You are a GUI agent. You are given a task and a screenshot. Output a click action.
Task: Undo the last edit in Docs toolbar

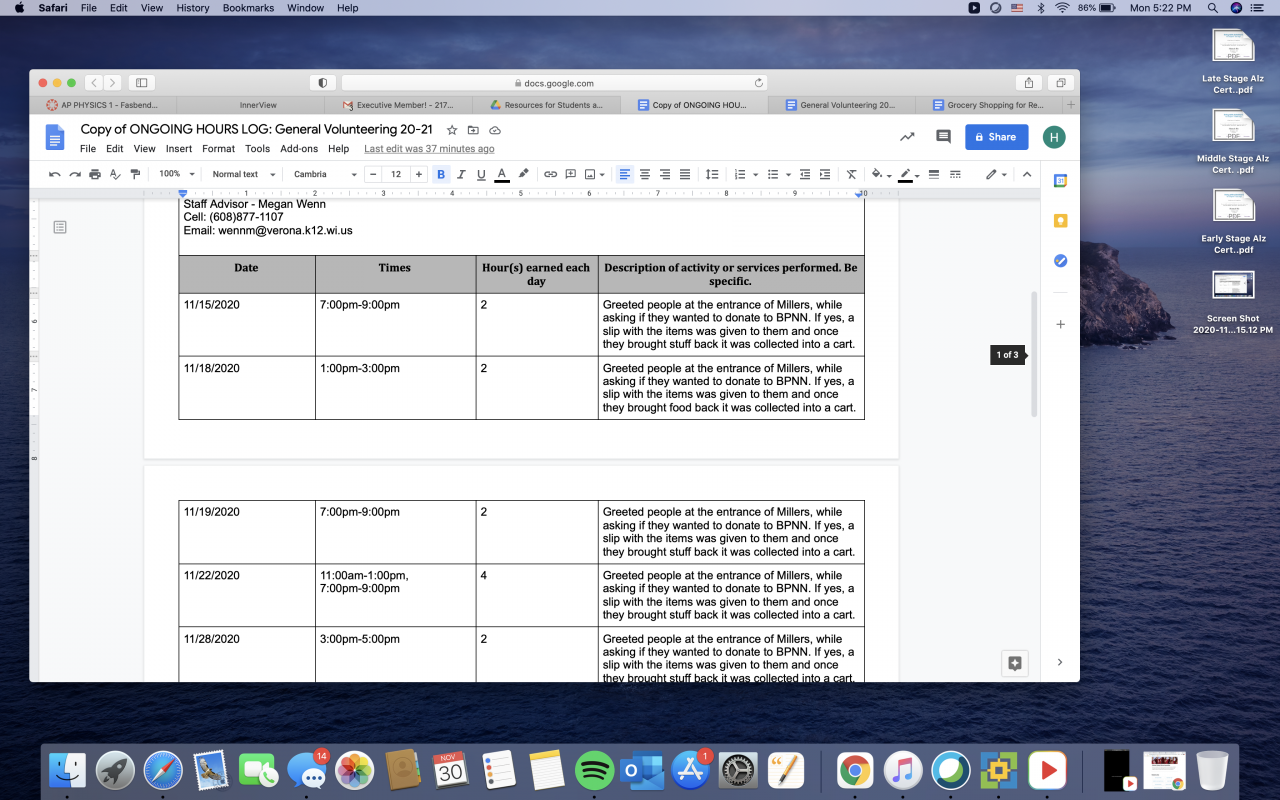click(55, 174)
